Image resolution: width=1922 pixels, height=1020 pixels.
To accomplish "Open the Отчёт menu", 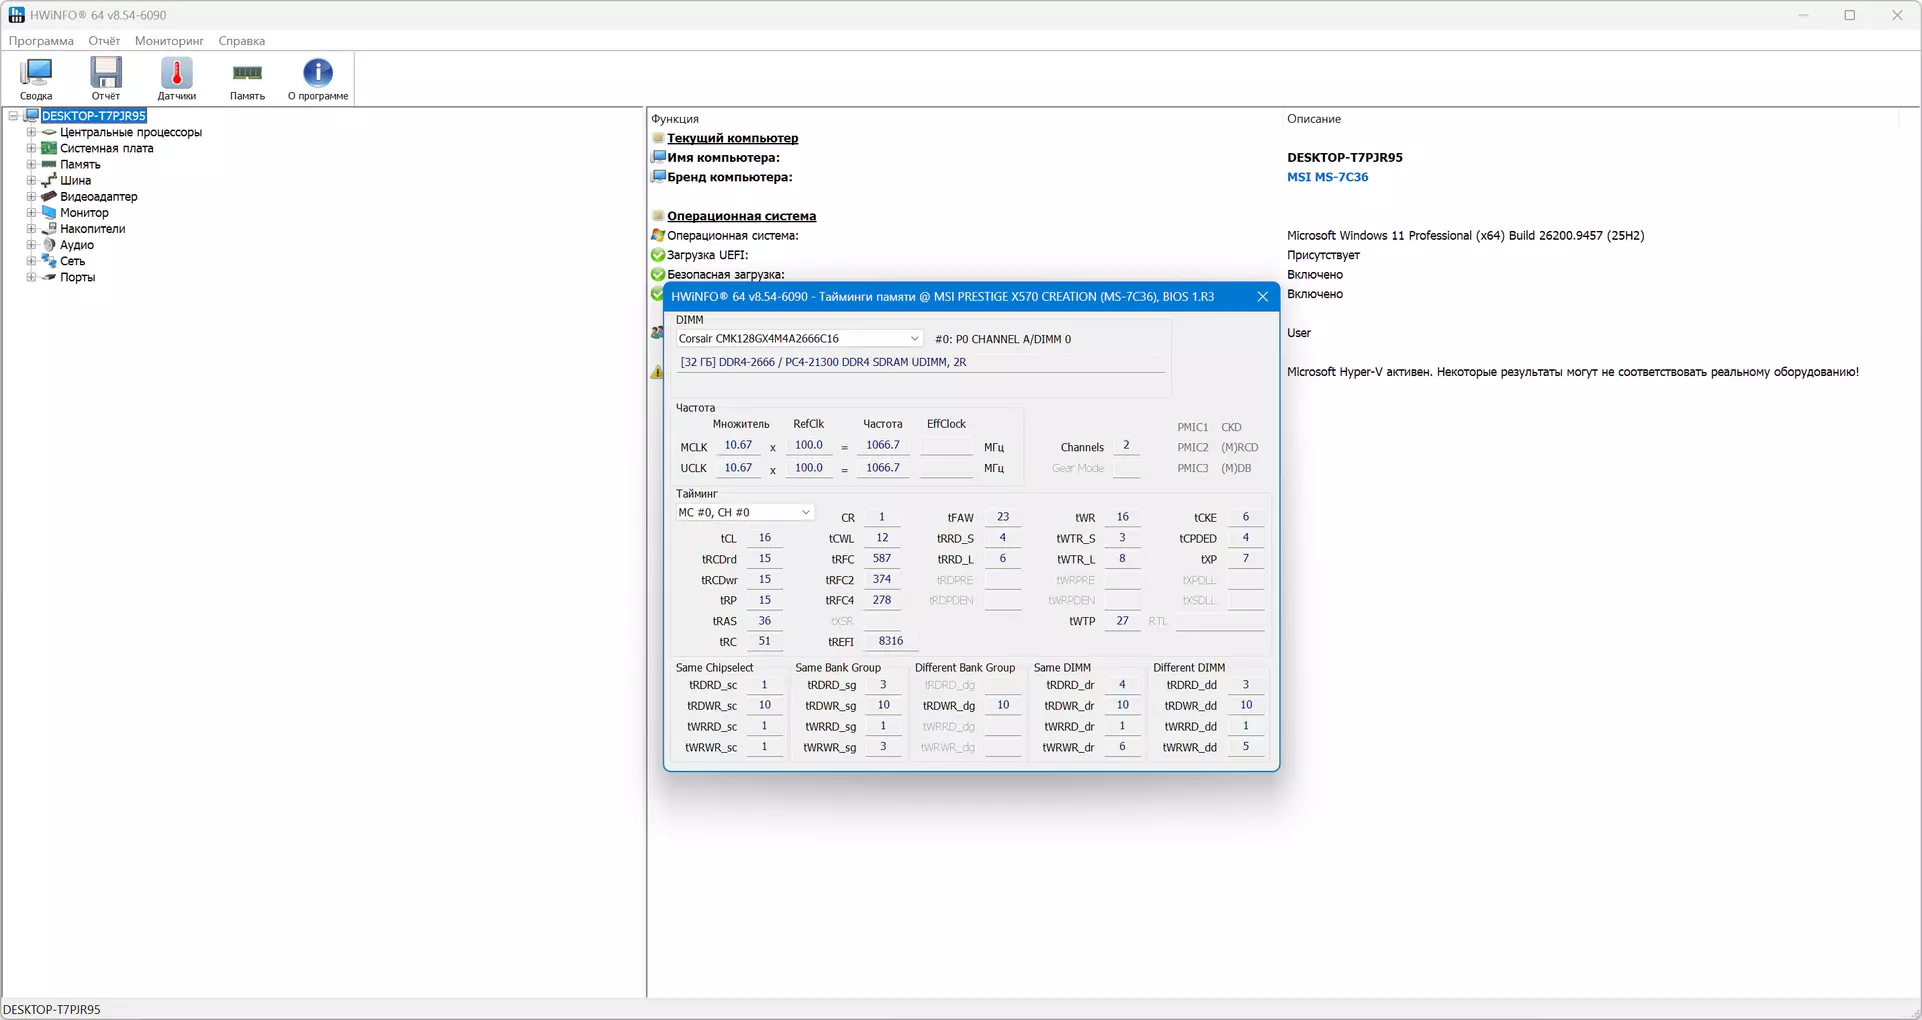I will coord(104,41).
